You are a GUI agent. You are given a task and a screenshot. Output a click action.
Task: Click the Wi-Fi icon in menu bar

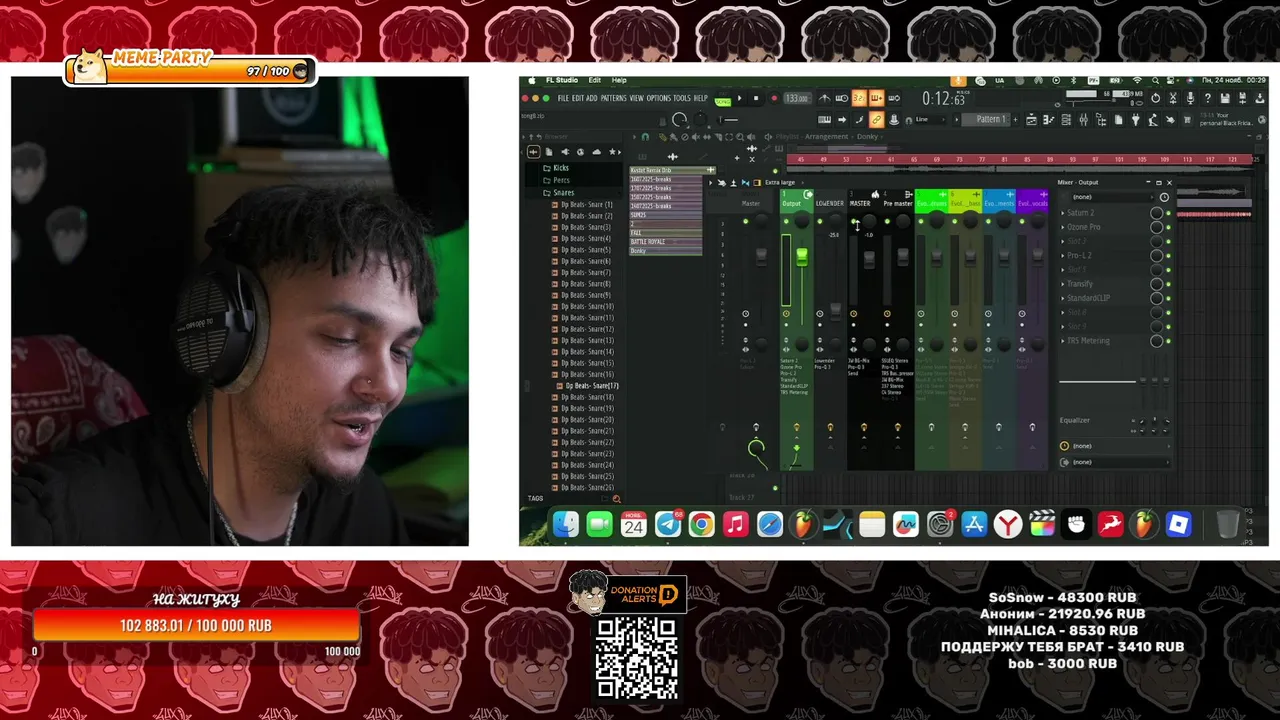coord(1137,80)
